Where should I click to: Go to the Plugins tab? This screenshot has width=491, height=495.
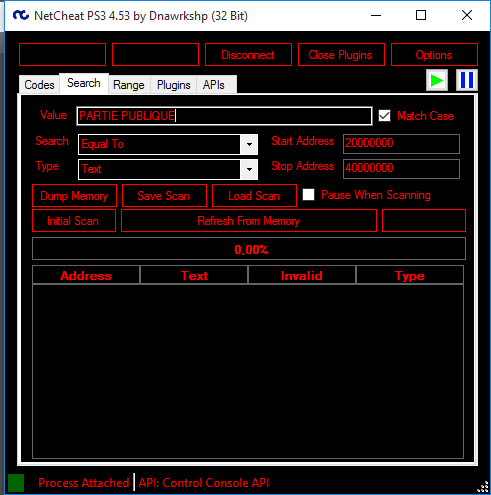173,85
